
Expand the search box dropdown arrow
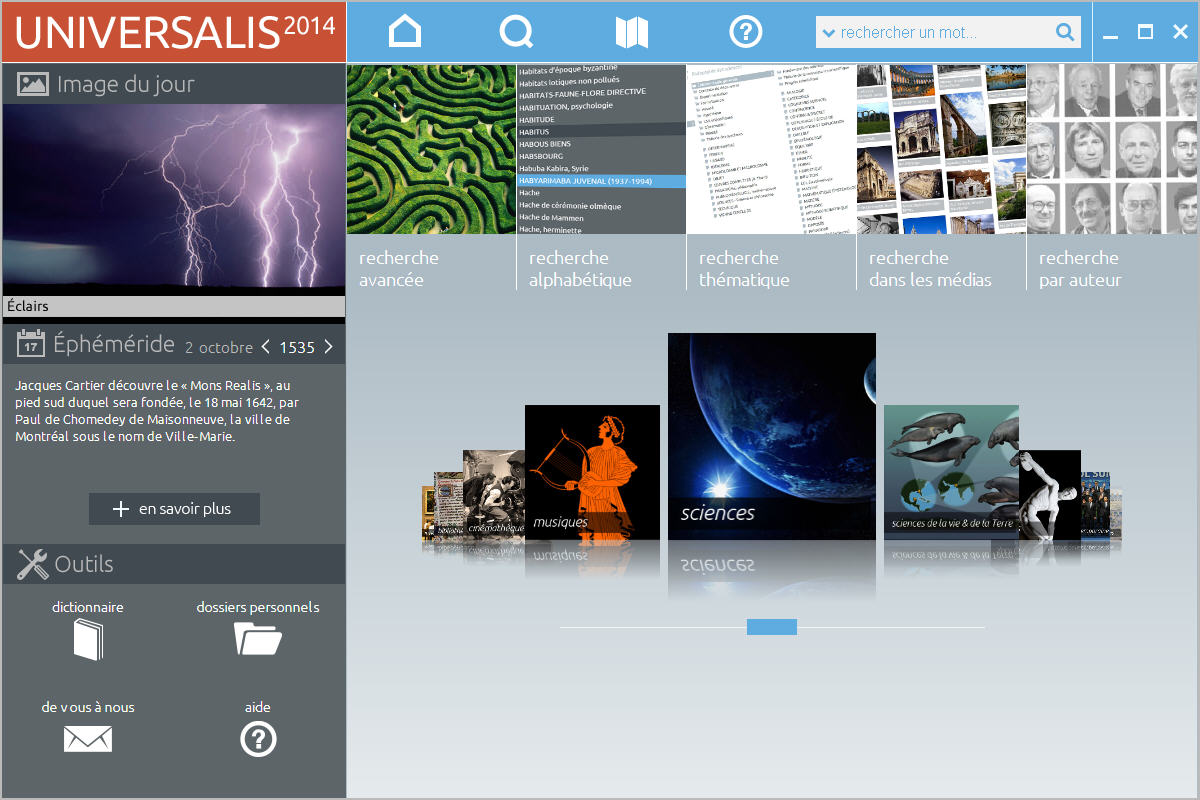[828, 33]
